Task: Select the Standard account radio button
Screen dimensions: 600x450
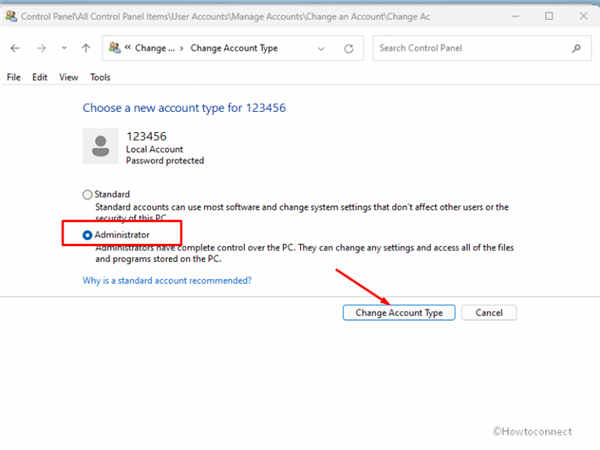Action: 88,194
